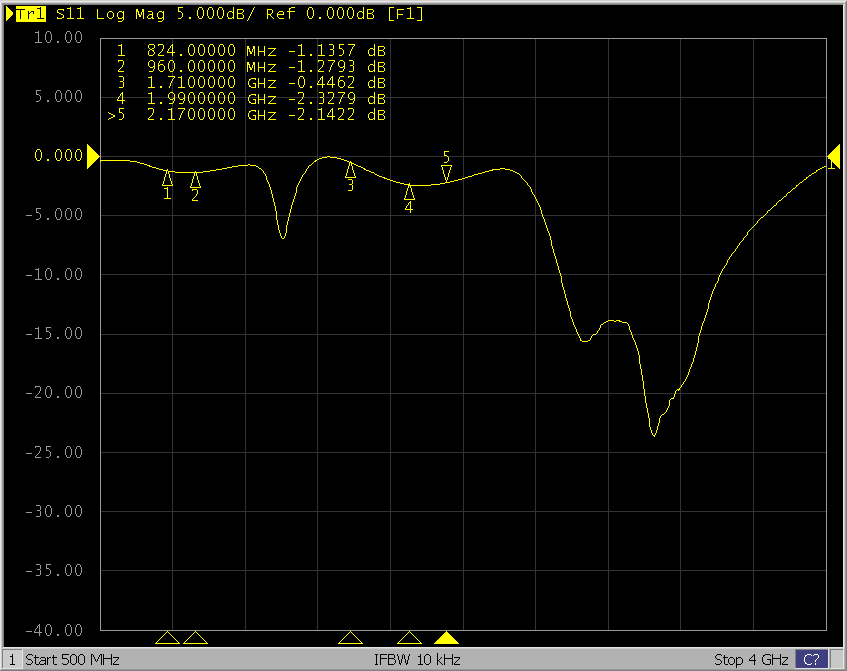Screen dimensions: 847x671
Task: Edit the 5.000dB/ scale per division value
Action: pos(188,14)
